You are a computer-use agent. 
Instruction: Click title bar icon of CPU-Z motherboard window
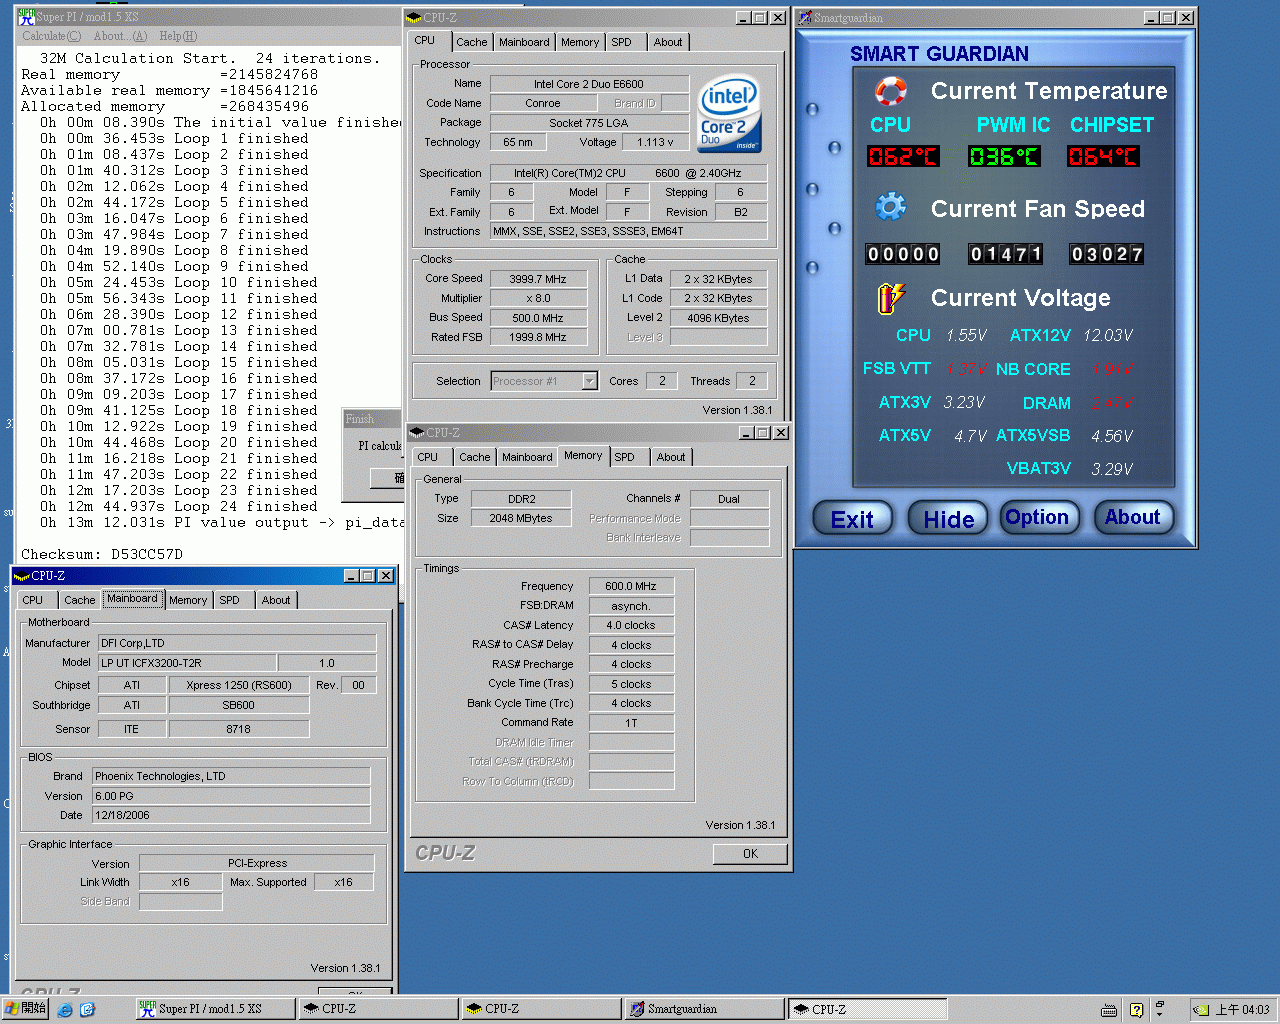(x=21, y=576)
